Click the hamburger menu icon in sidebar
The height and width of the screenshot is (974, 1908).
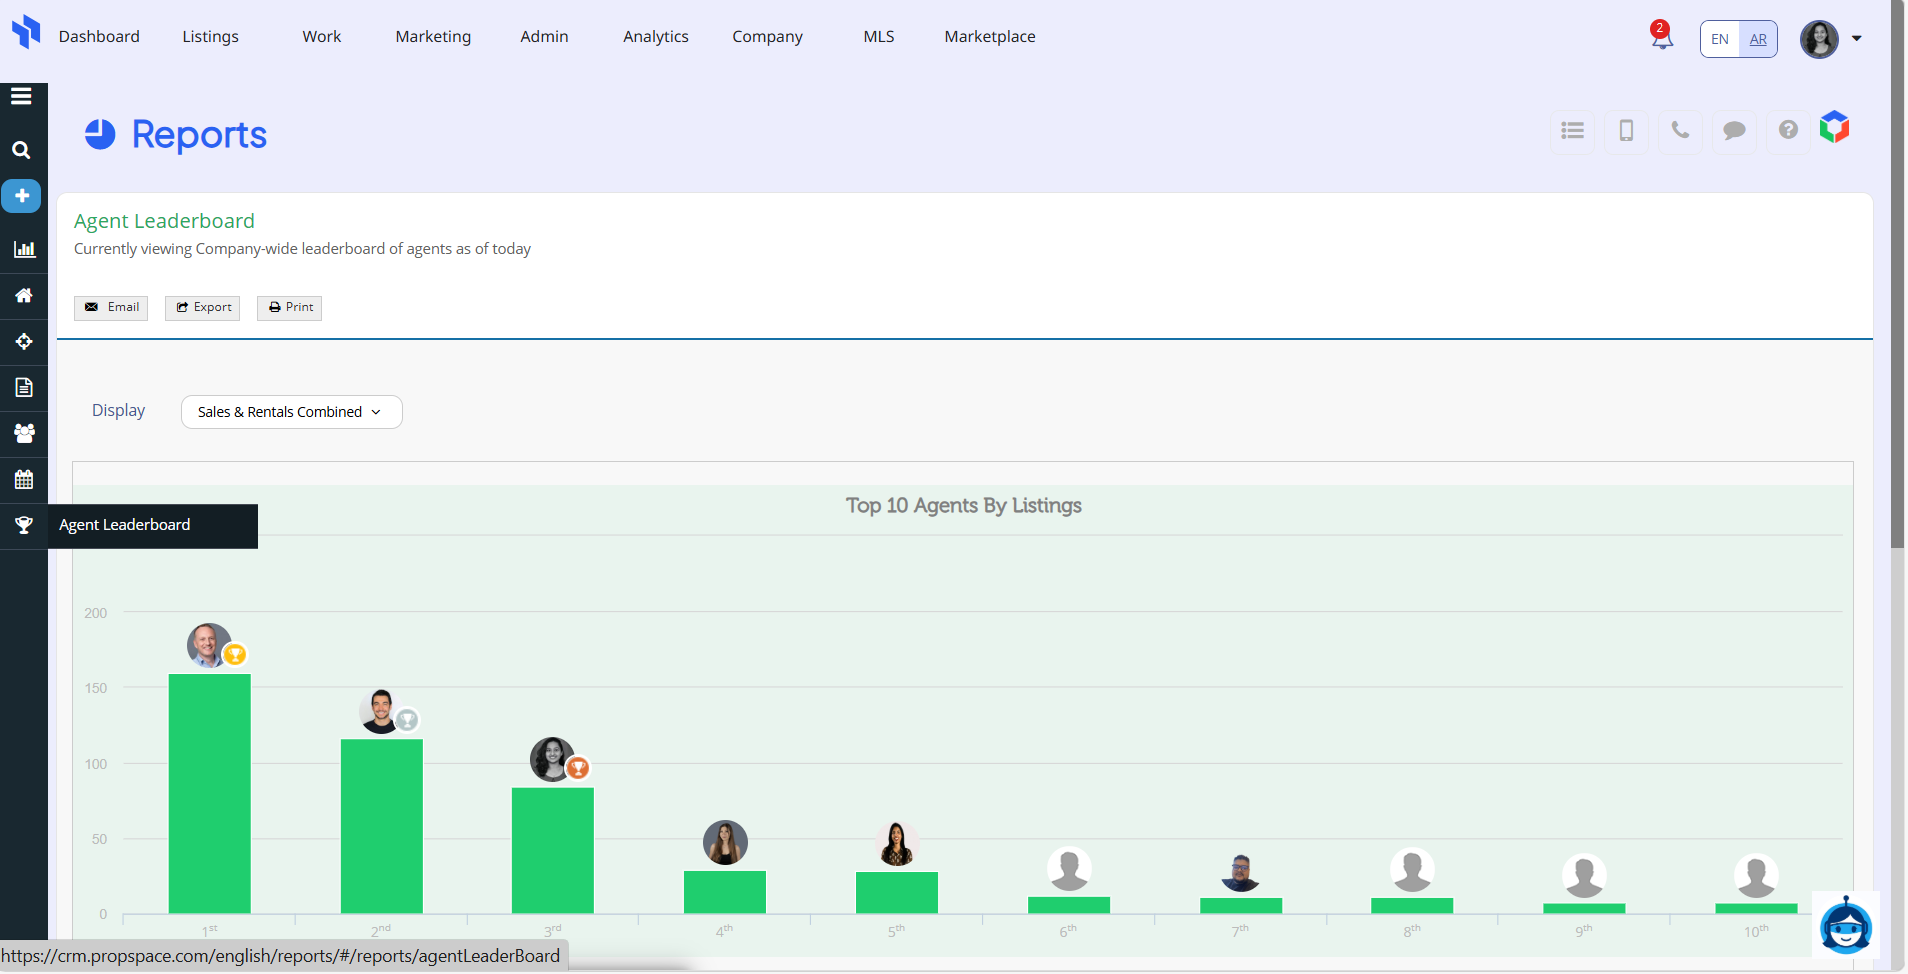pos(21,97)
